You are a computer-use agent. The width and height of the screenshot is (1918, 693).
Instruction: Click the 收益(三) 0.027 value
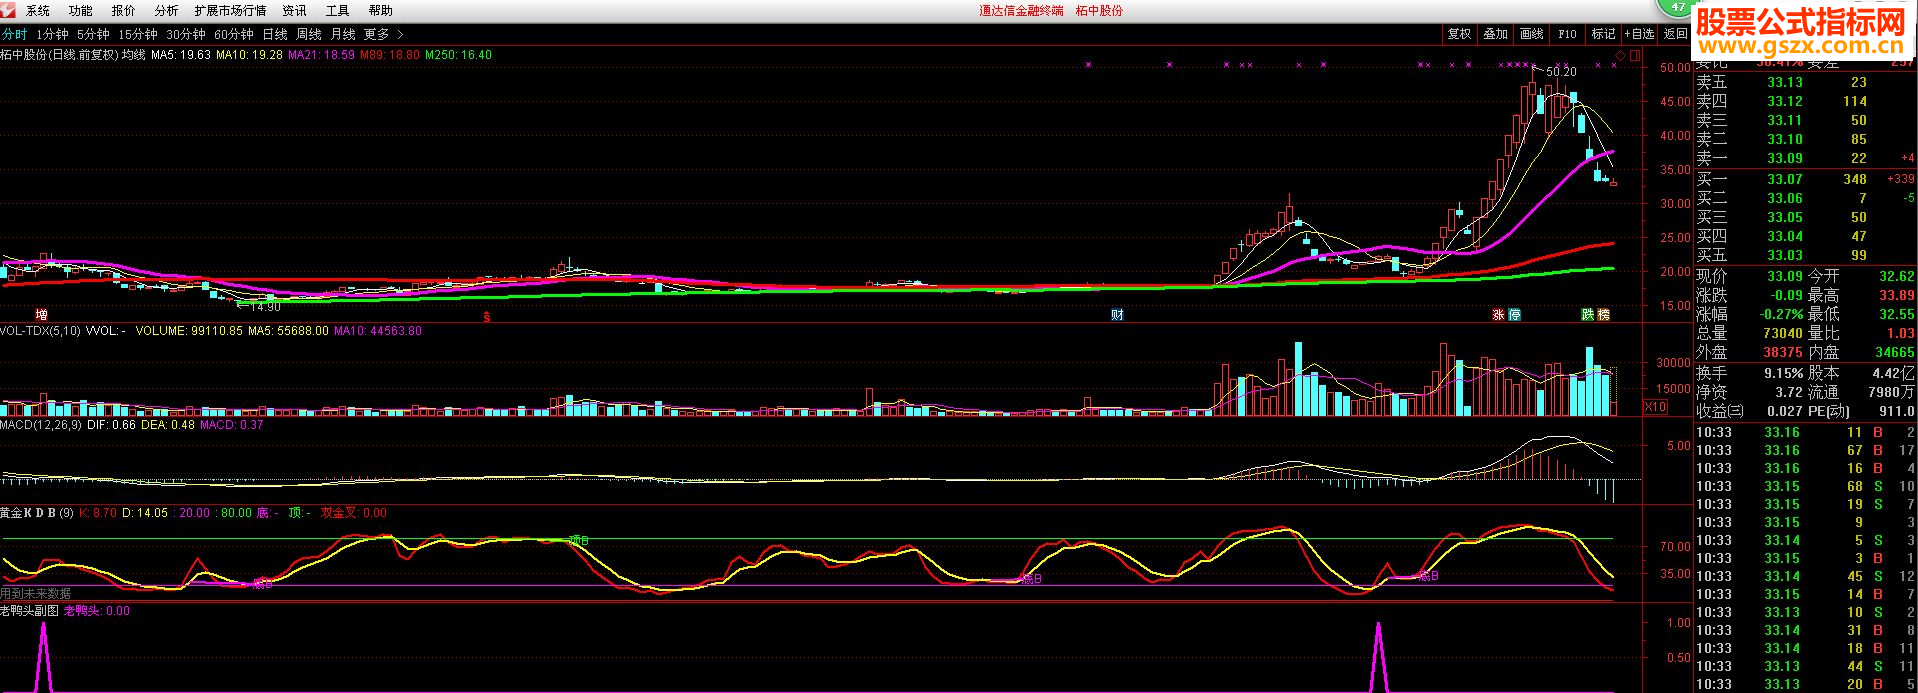click(x=1785, y=411)
